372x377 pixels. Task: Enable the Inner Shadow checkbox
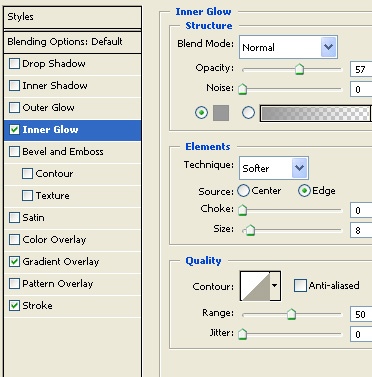tap(14, 85)
